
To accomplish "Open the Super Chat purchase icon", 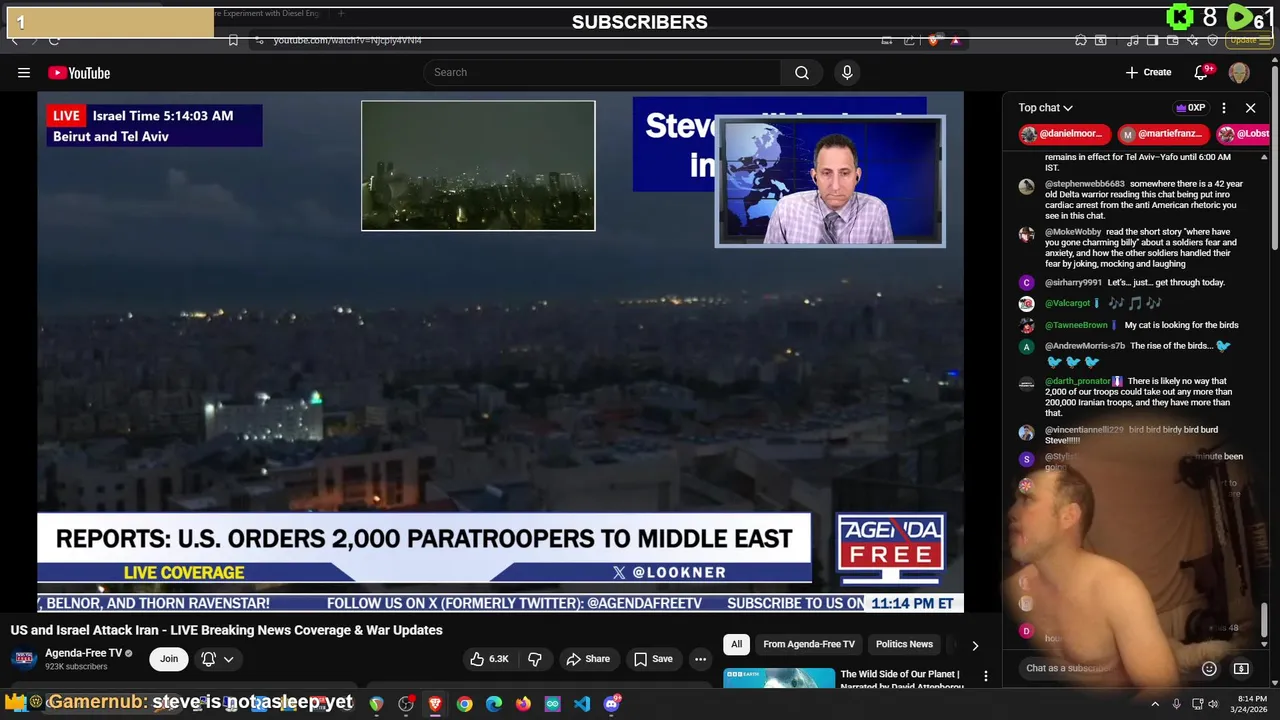I will (1241, 668).
